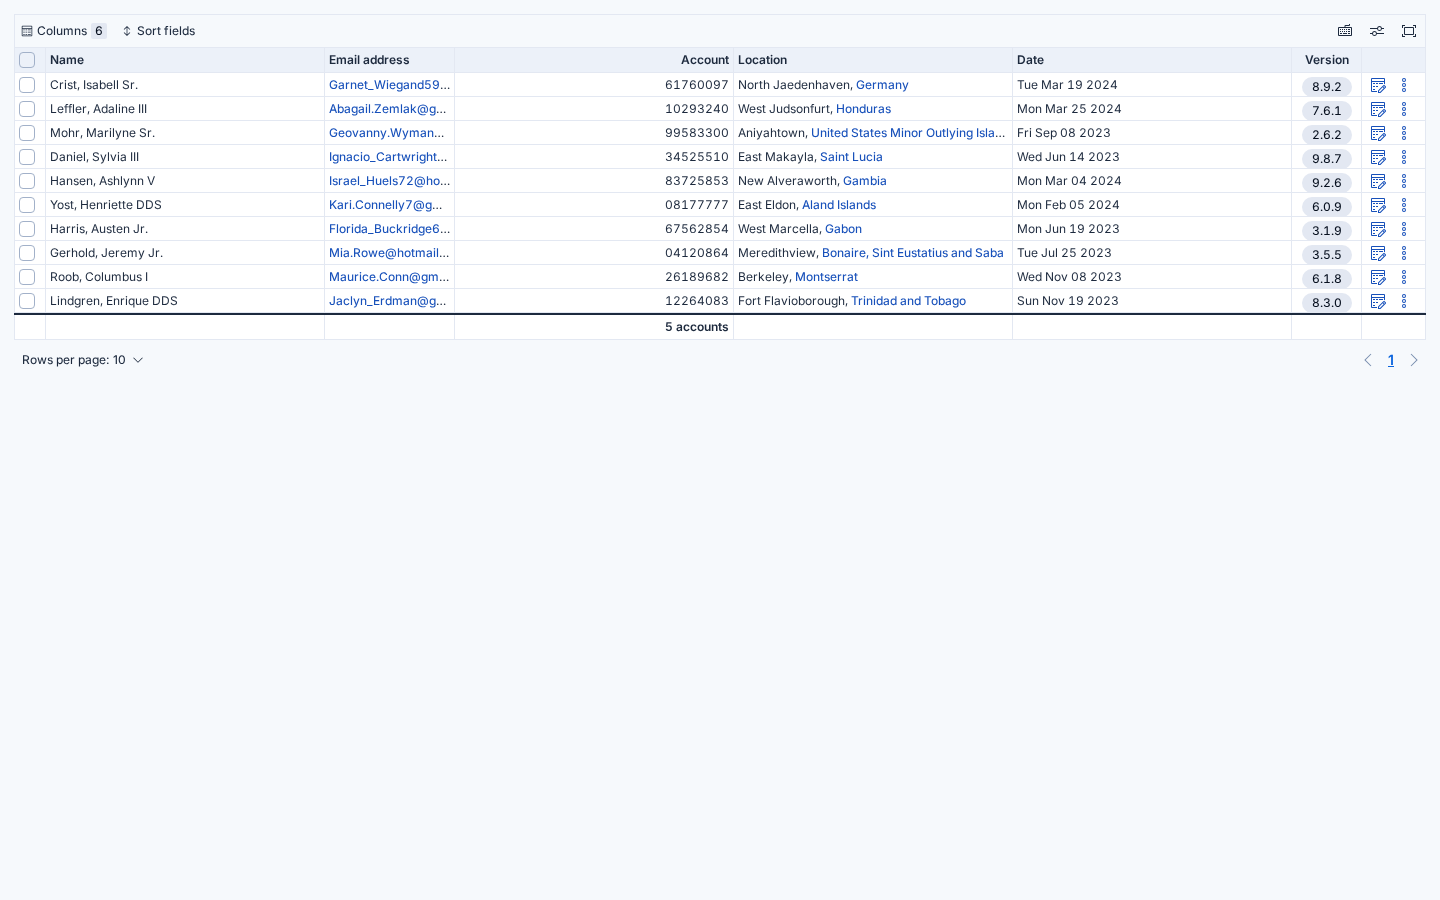Open more actions for Hansen, Ashlynn V
Viewport: 1440px width, 900px height.
click(x=1404, y=181)
